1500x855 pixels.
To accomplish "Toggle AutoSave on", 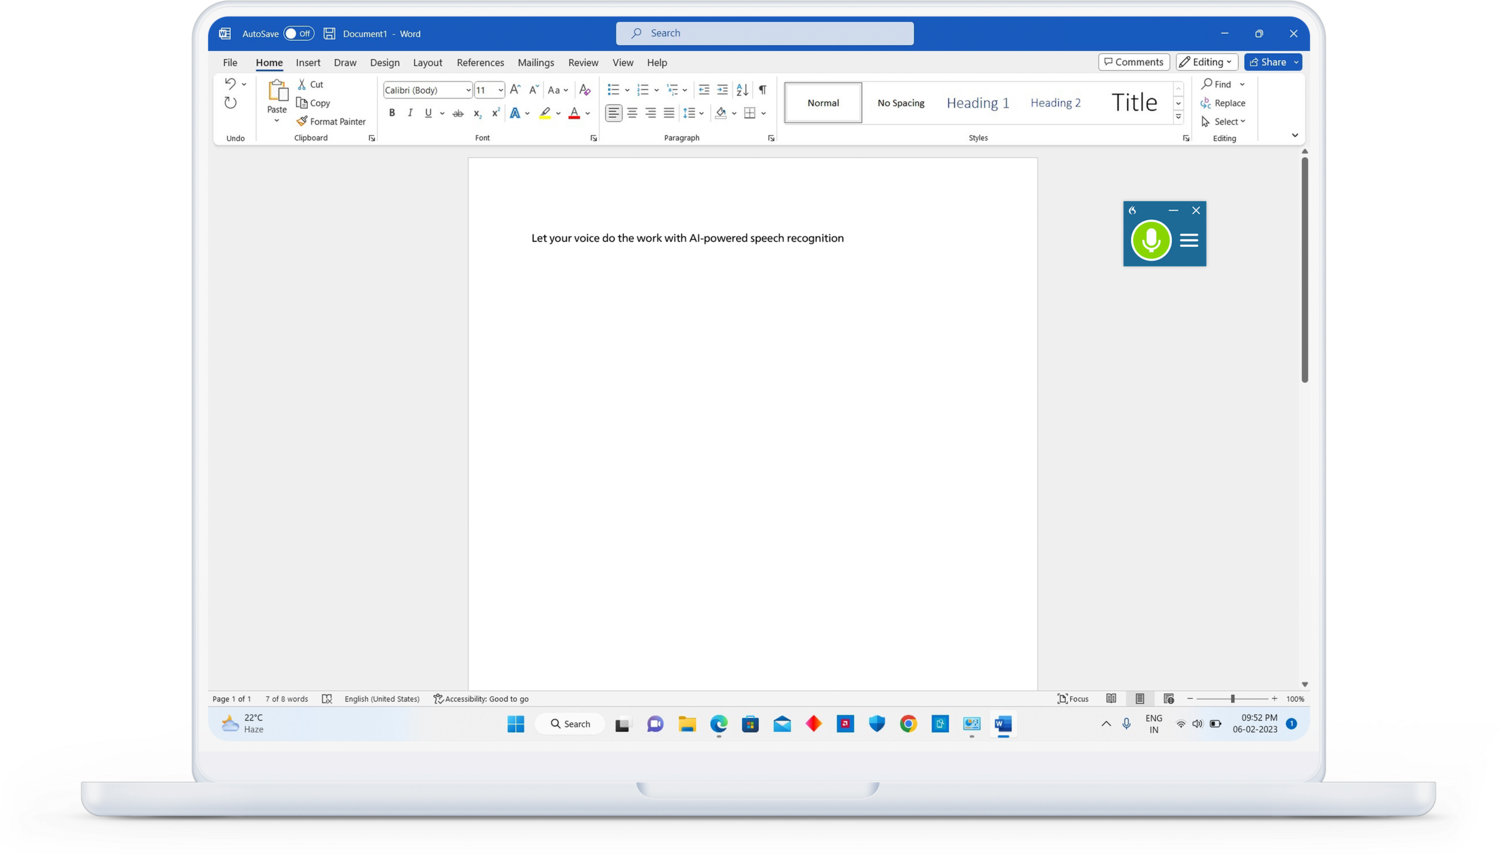I will click(x=298, y=33).
